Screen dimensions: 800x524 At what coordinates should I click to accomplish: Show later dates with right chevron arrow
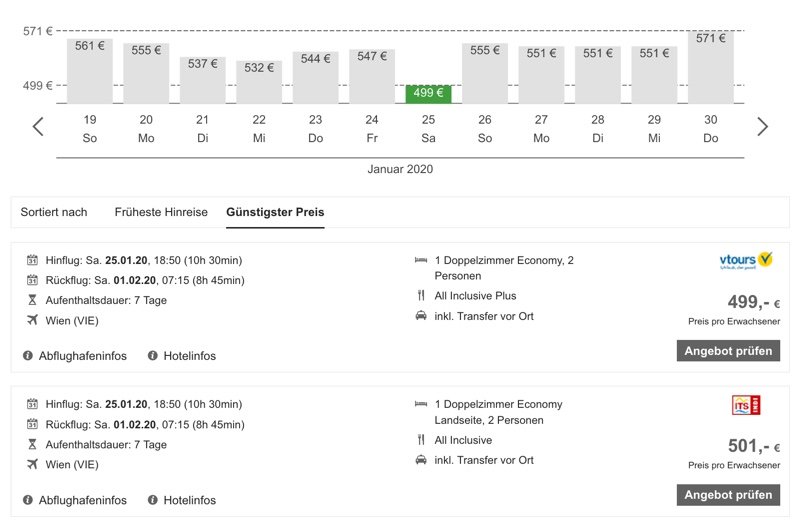tap(762, 127)
